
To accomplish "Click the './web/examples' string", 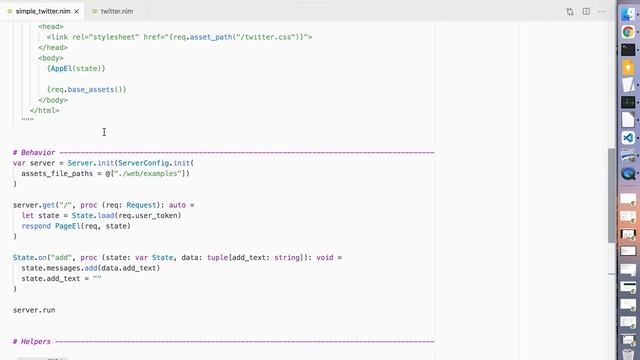I will [148, 173].
